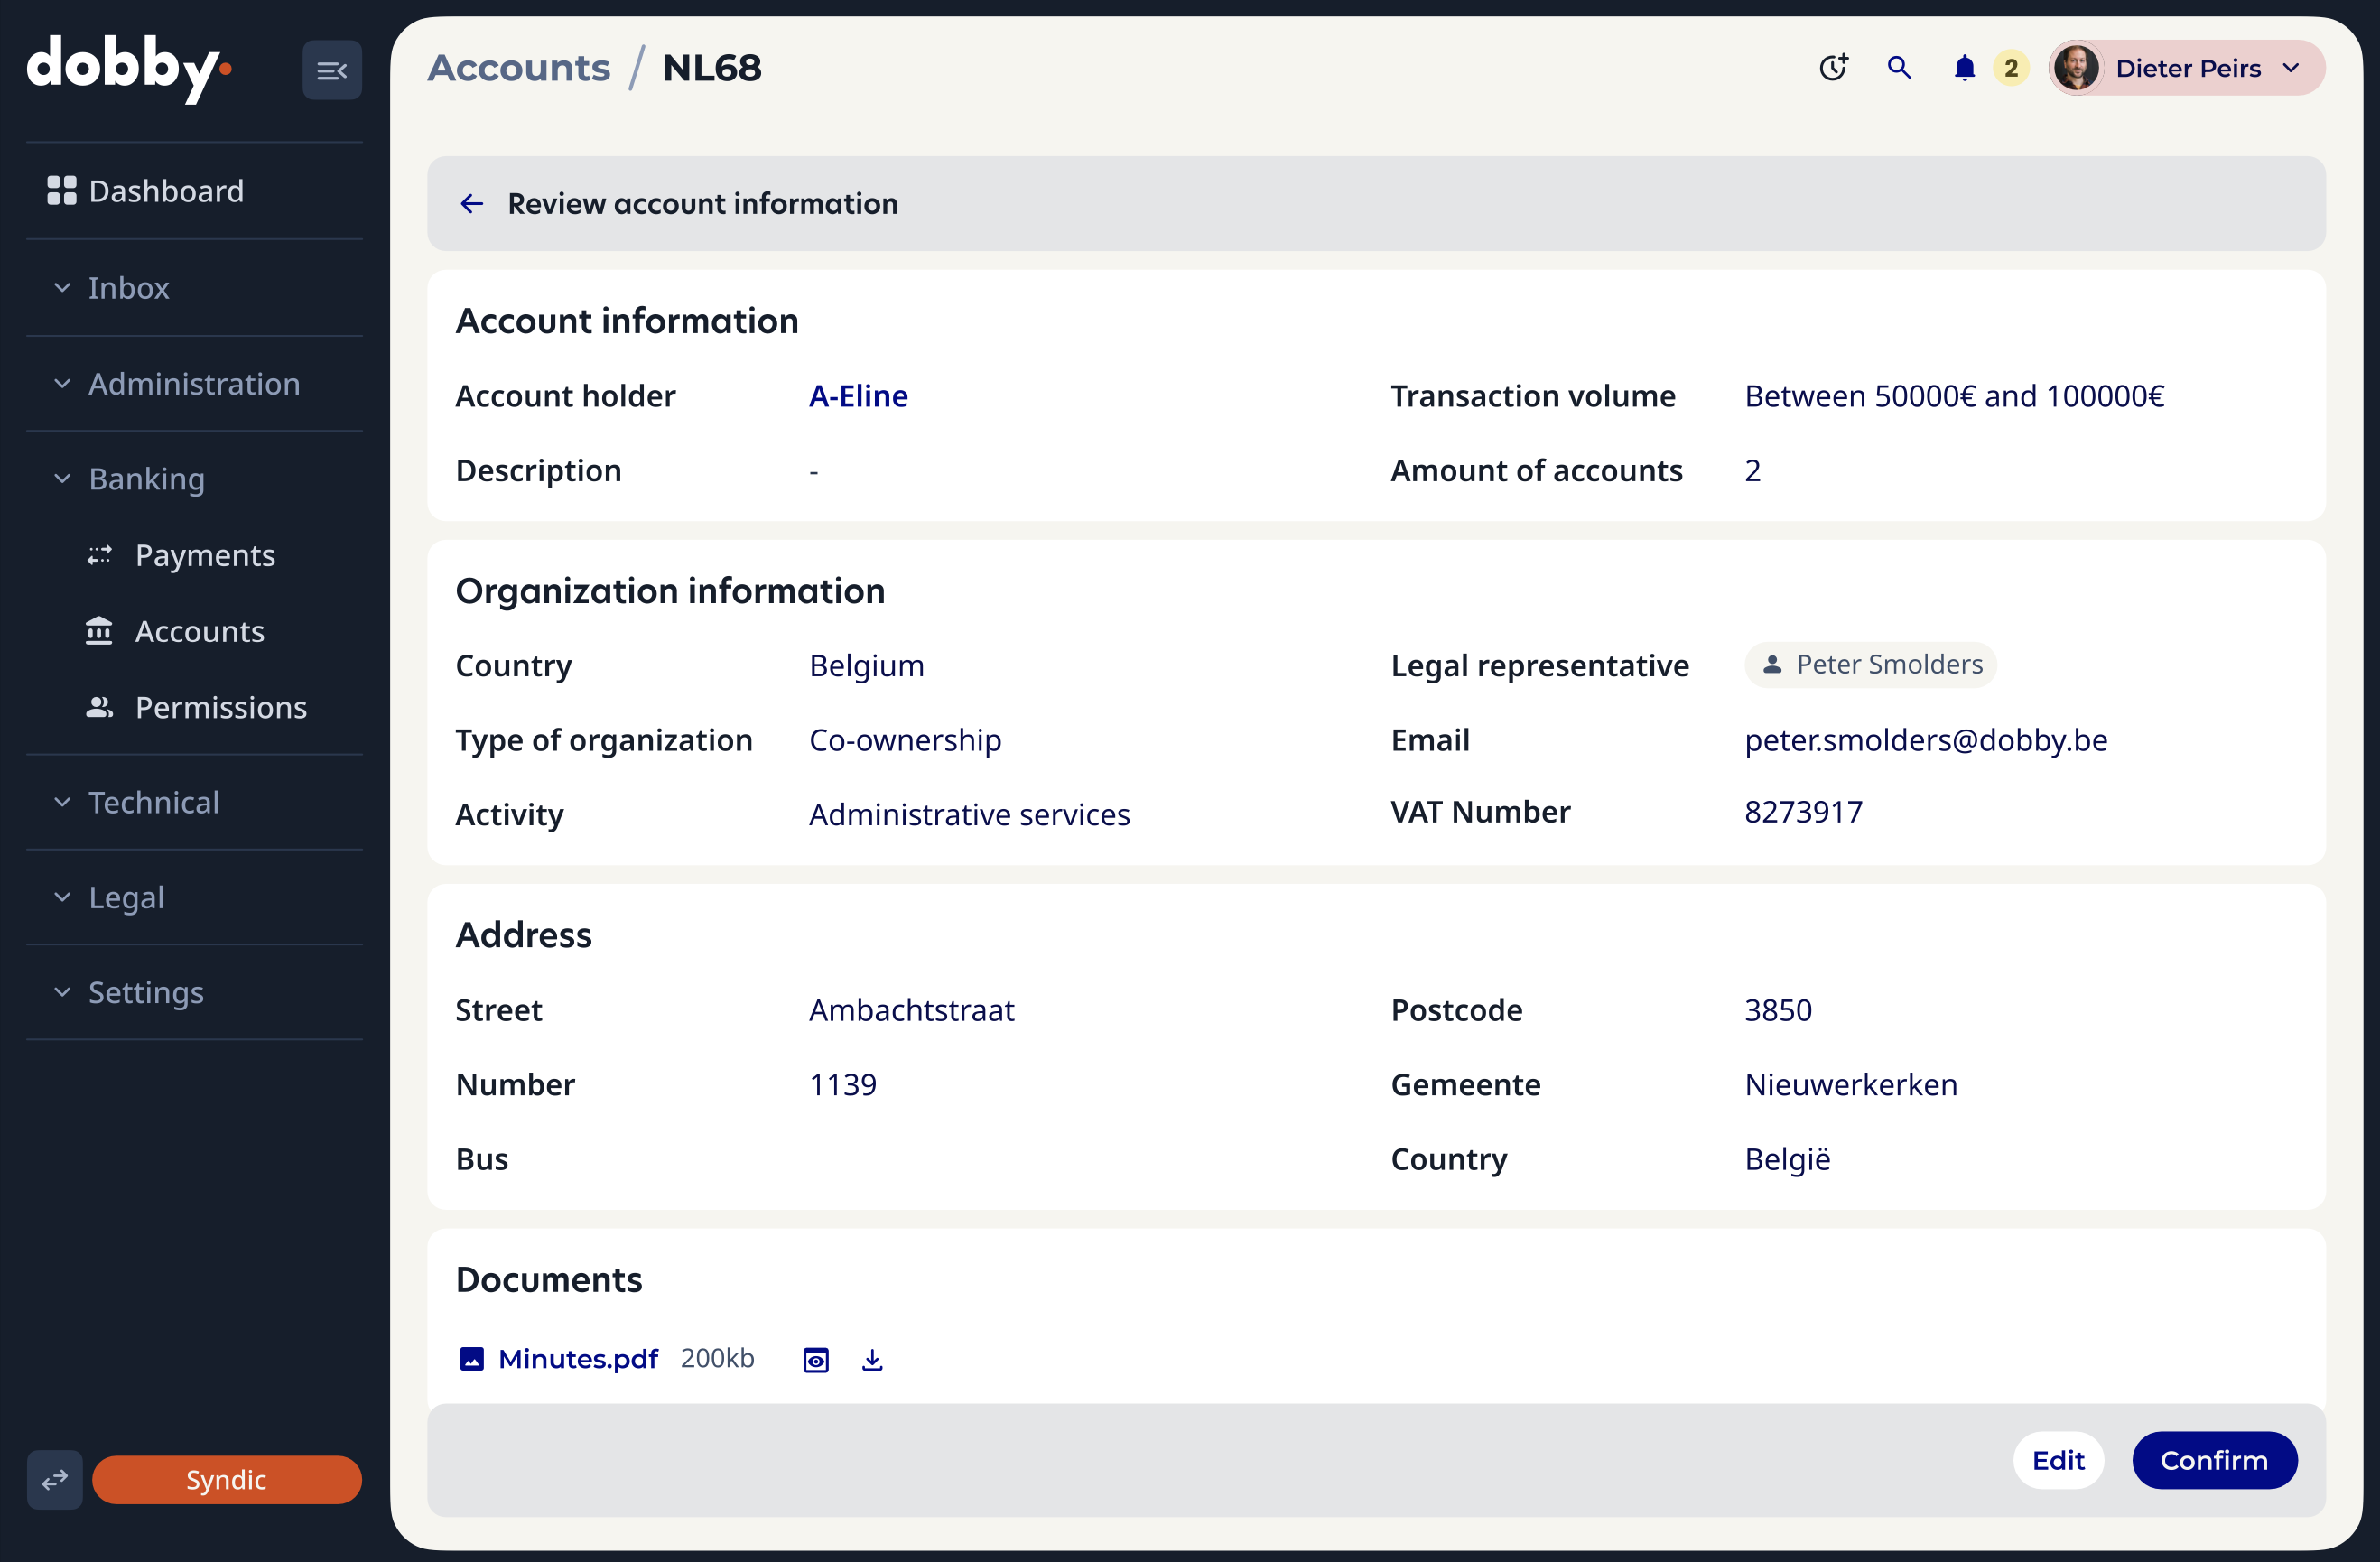Open the A-Eline account holder link

(858, 396)
